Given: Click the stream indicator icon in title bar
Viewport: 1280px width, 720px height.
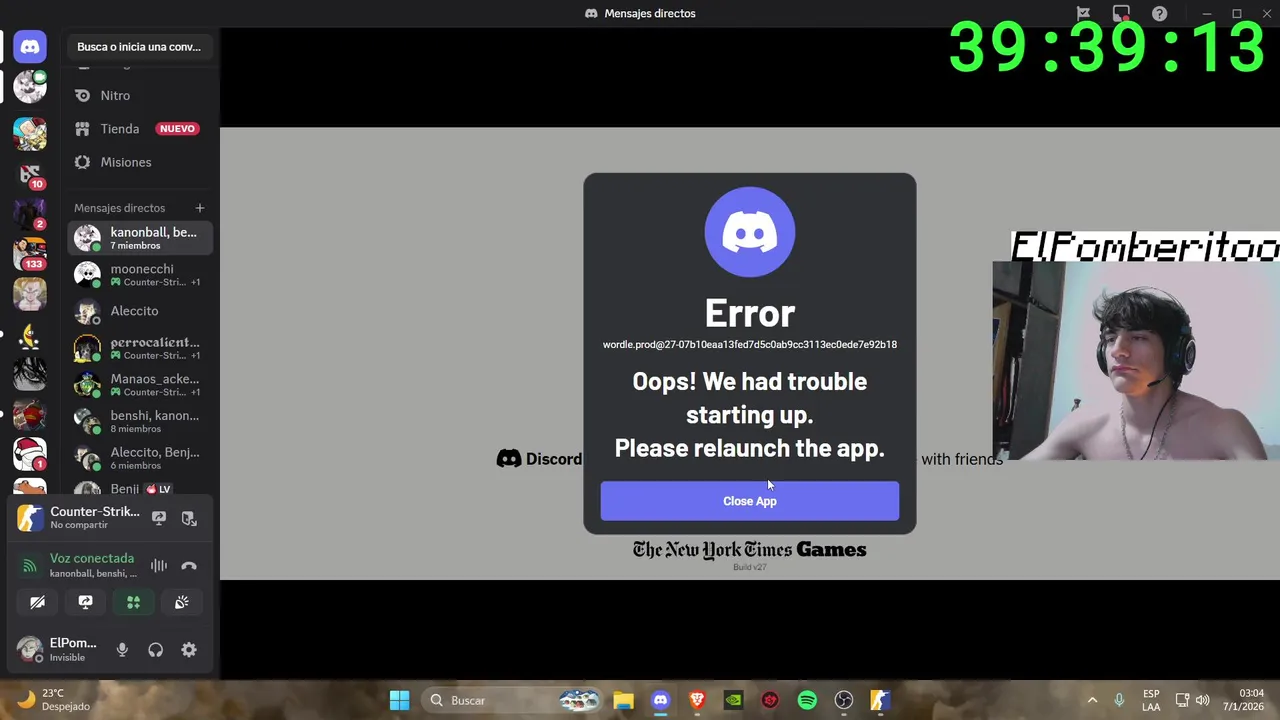Looking at the screenshot, I should pos(1121,13).
